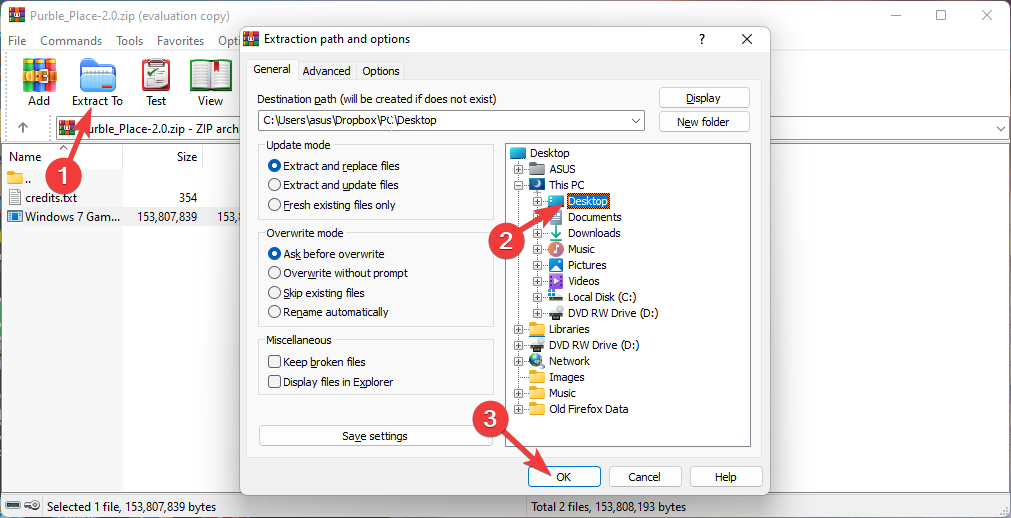Click the Desktop root icon in folder tree
This screenshot has height=518, width=1011.
[518, 153]
